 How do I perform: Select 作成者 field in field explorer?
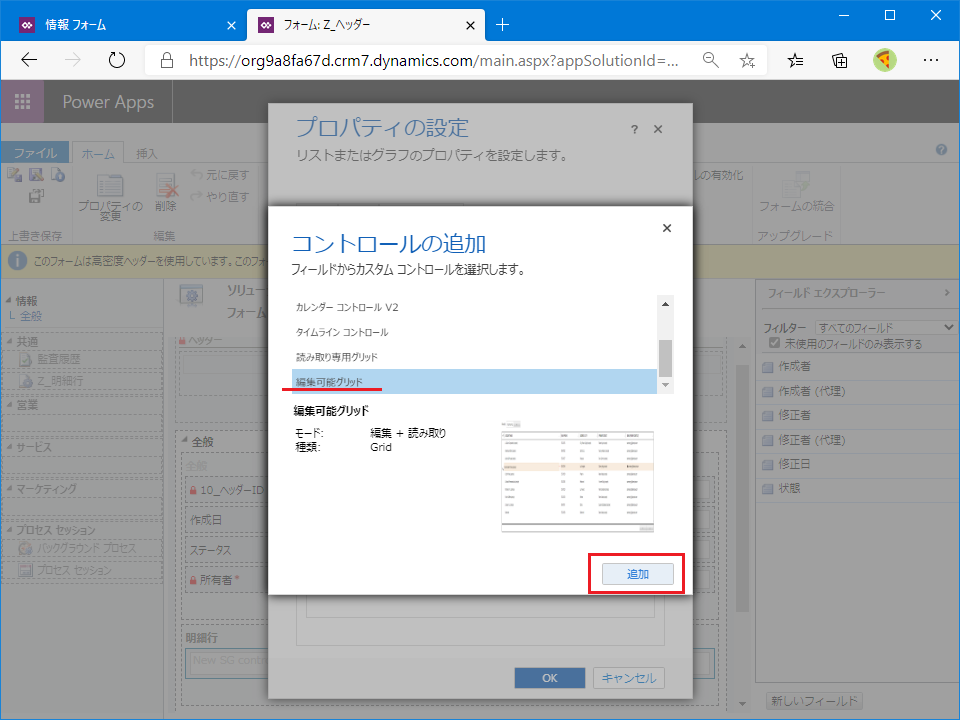[x=857, y=366]
